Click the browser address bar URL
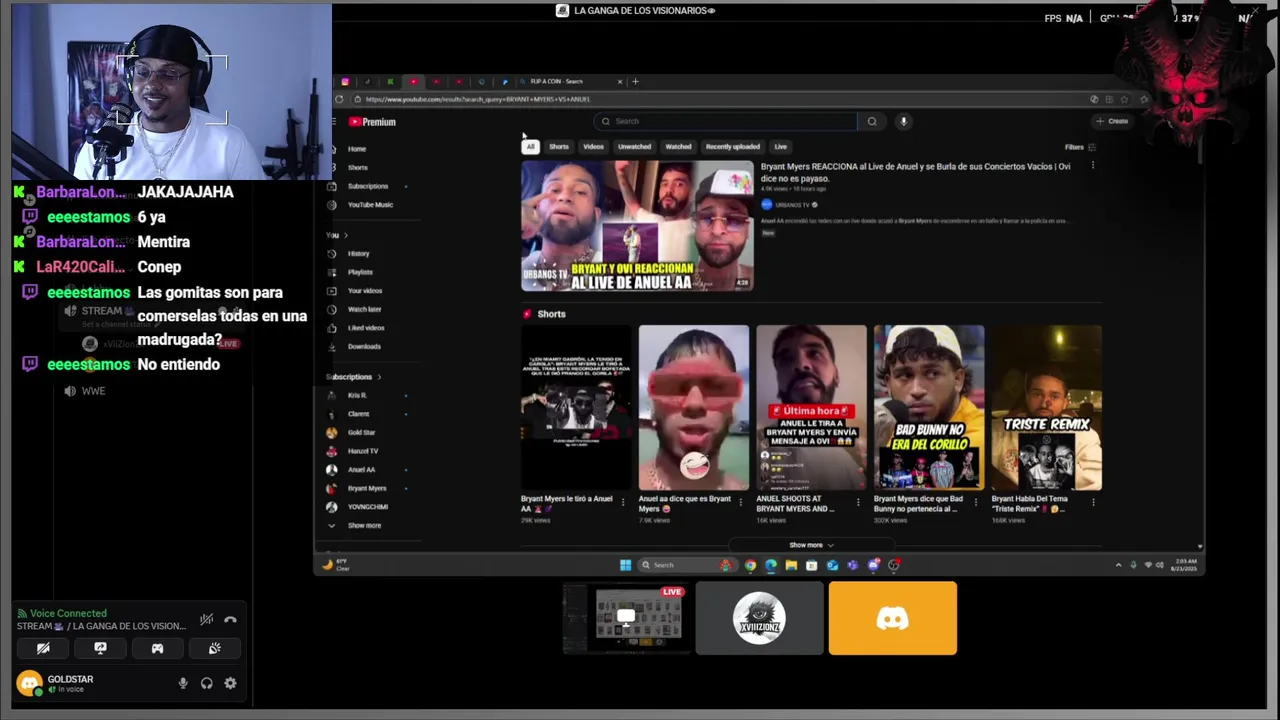Screen dimensions: 1280x720 (478, 99)
